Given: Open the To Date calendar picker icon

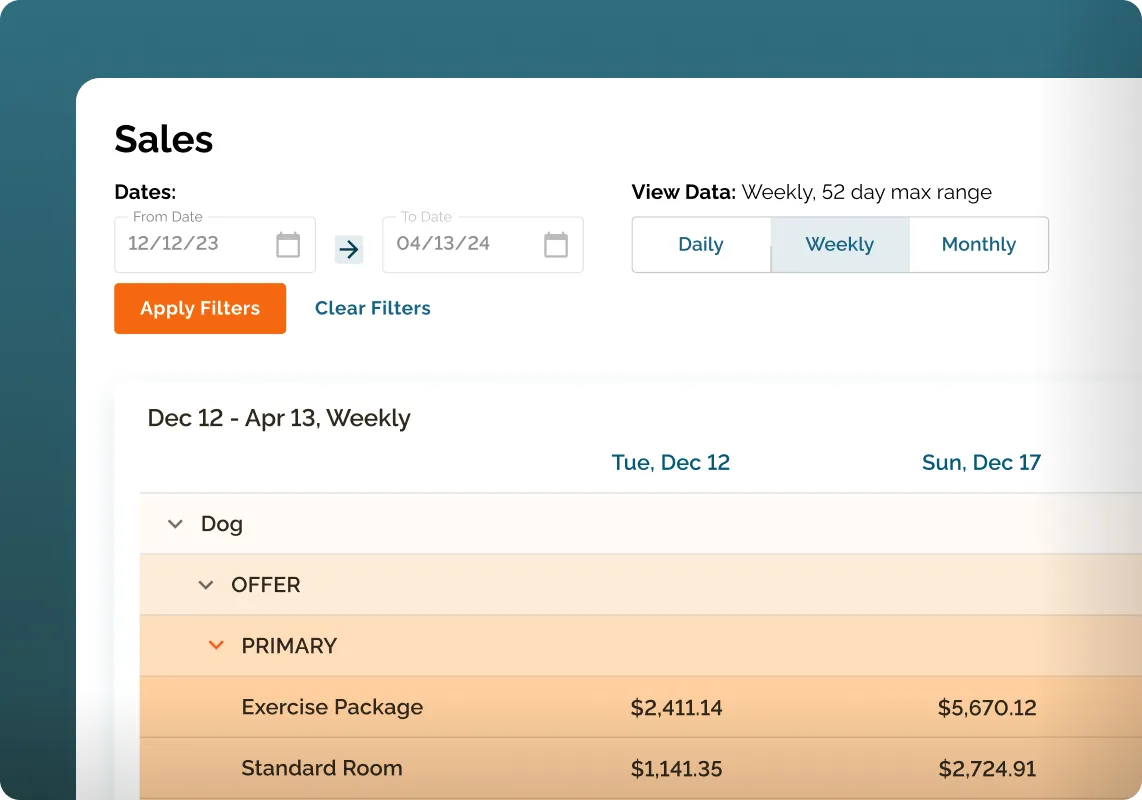Looking at the screenshot, I should (556, 245).
